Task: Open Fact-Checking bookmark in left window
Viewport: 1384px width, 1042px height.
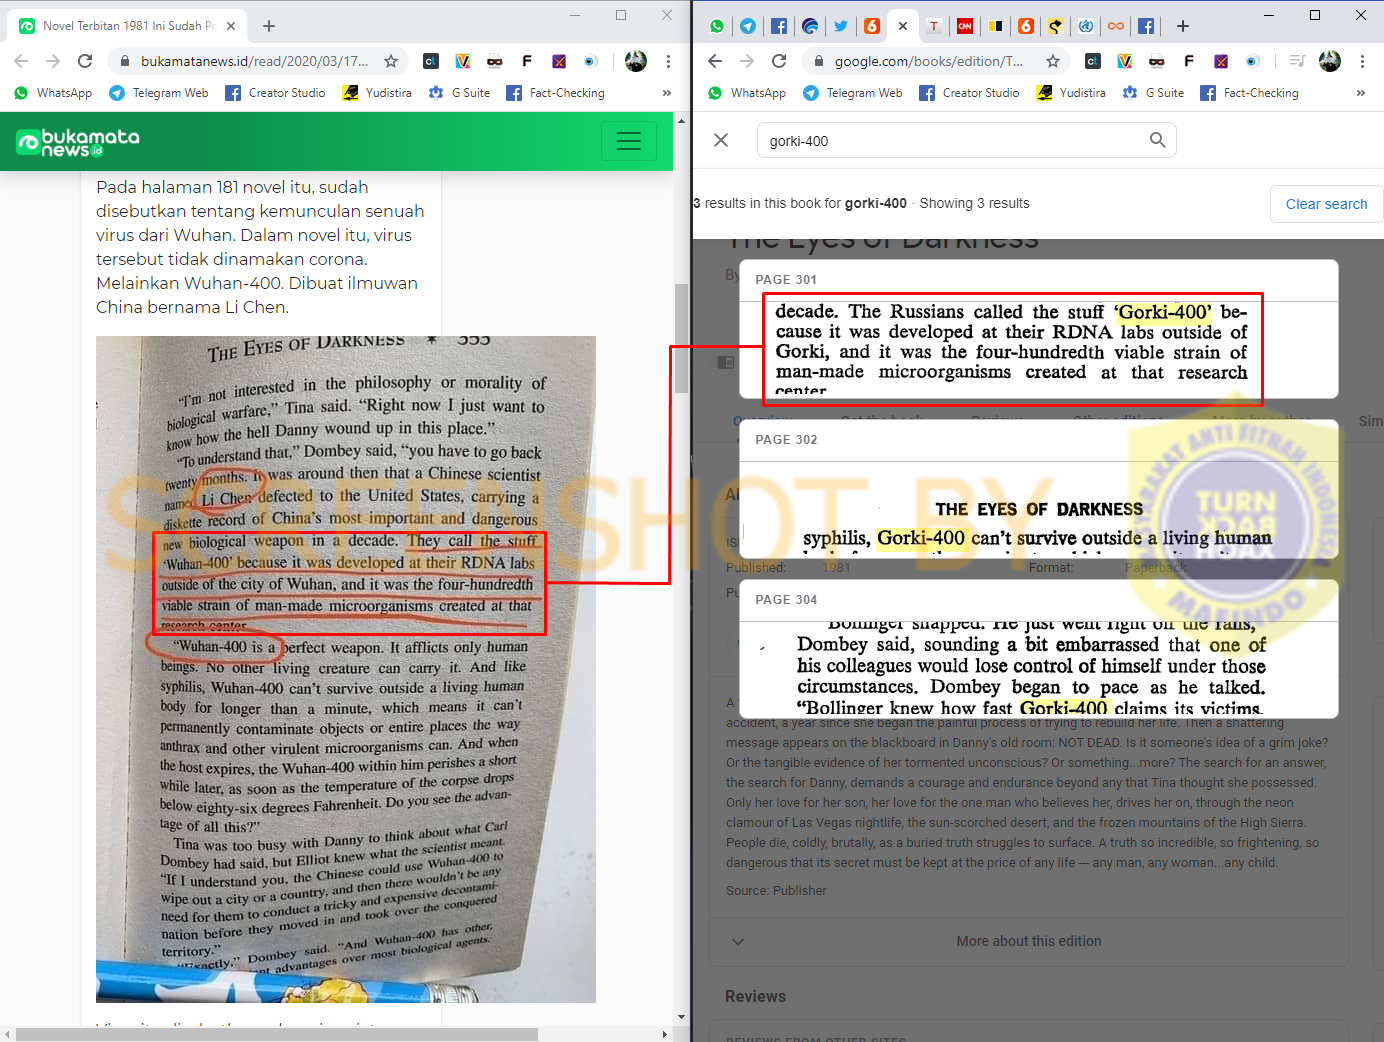Action: 555,93
